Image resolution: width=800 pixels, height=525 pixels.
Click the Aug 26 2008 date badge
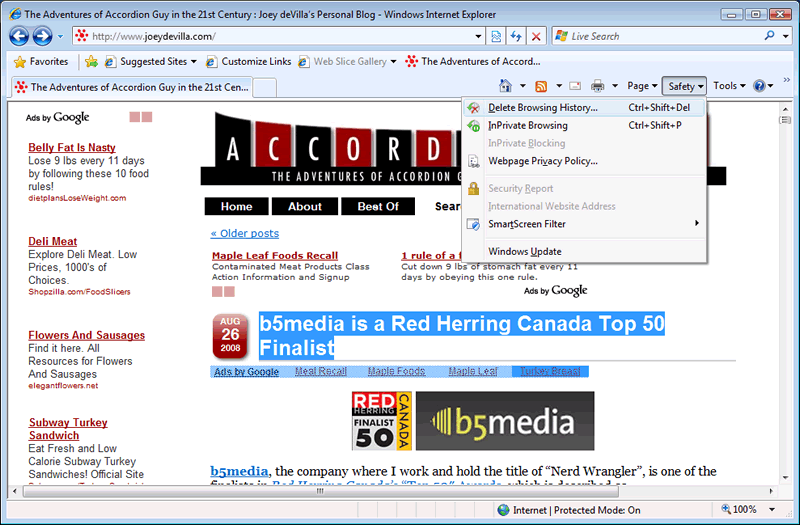click(230, 336)
